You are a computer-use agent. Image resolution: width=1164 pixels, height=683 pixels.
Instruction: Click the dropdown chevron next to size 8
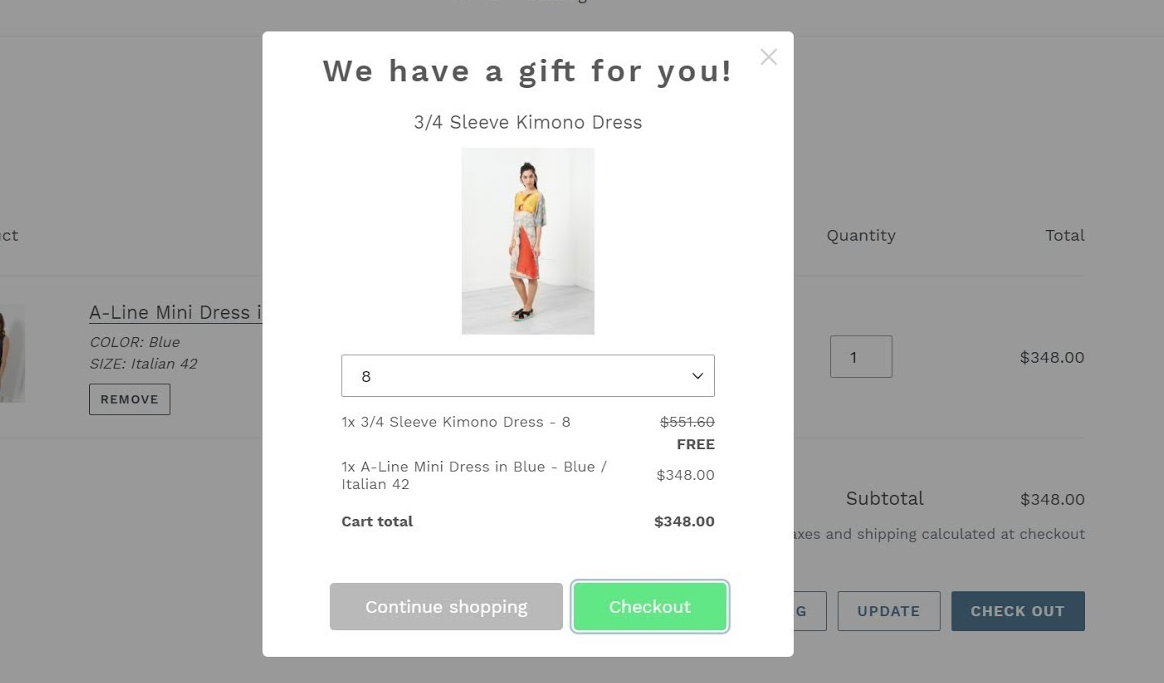click(697, 375)
